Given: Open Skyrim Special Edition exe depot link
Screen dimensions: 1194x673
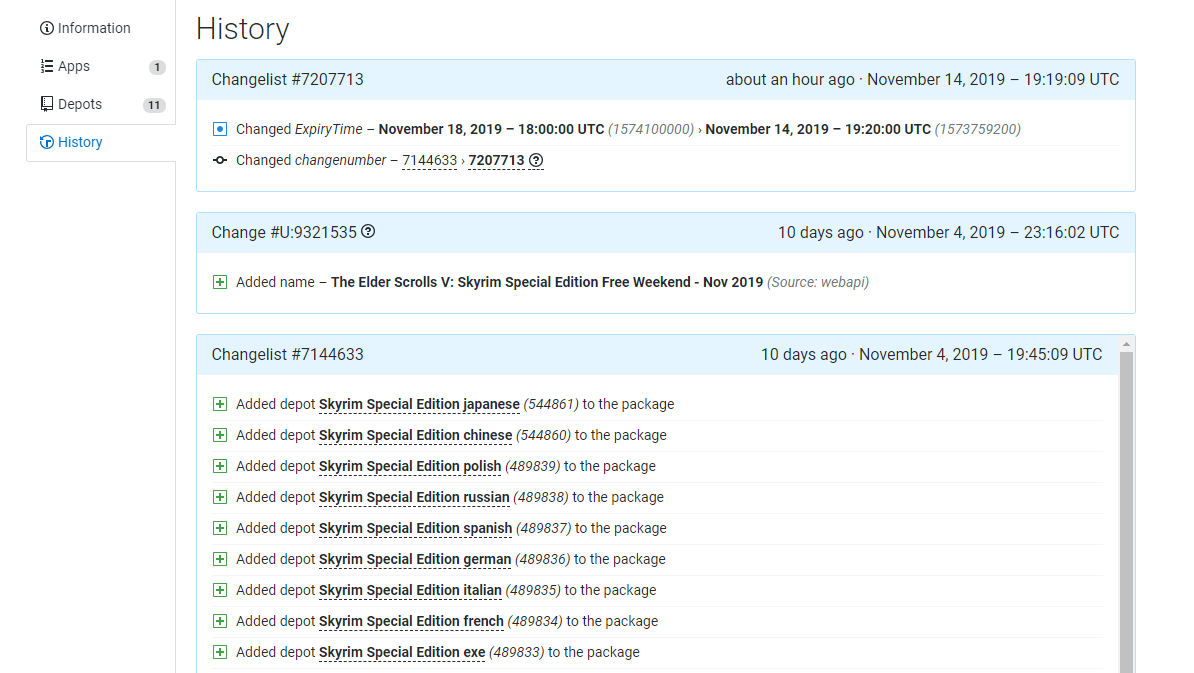Looking at the screenshot, I should (x=402, y=652).
